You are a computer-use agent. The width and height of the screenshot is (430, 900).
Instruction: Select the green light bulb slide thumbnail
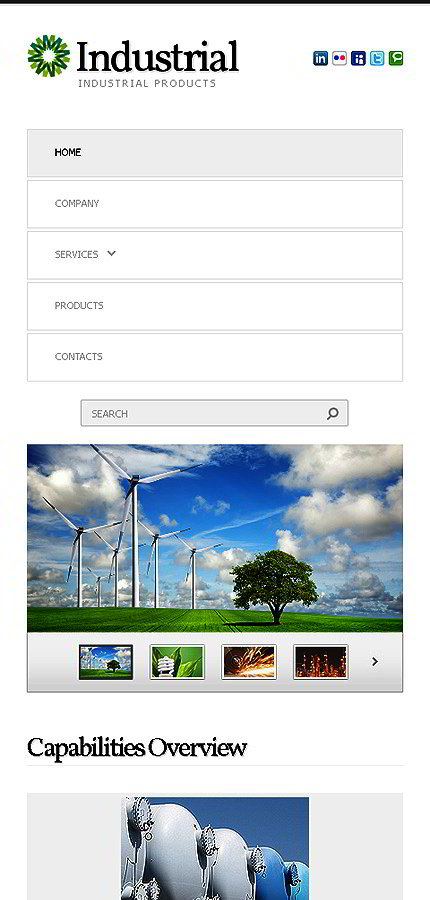coord(177,662)
